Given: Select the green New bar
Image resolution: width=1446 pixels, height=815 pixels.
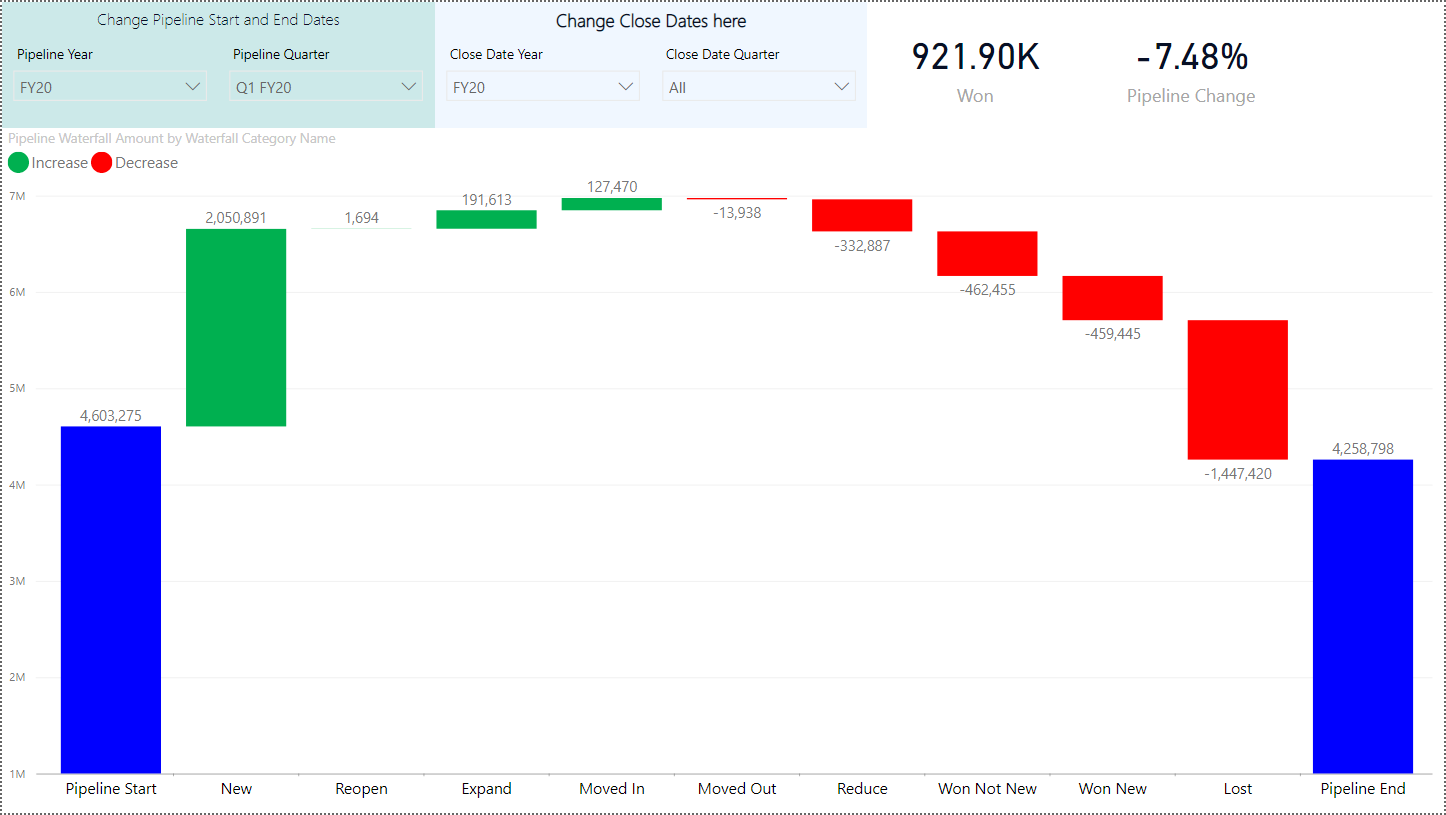Looking at the screenshot, I should click(236, 328).
